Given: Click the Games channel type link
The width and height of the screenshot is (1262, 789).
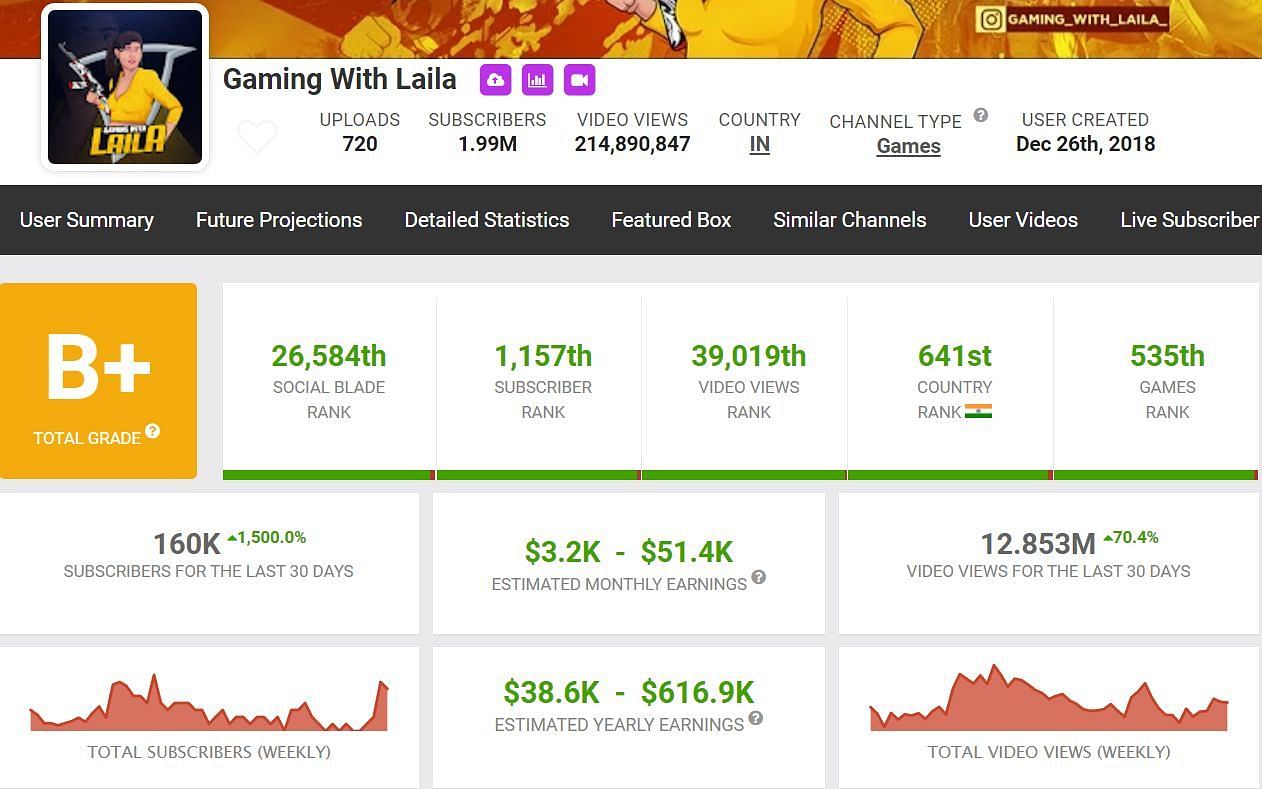Looking at the screenshot, I should click(x=908, y=146).
